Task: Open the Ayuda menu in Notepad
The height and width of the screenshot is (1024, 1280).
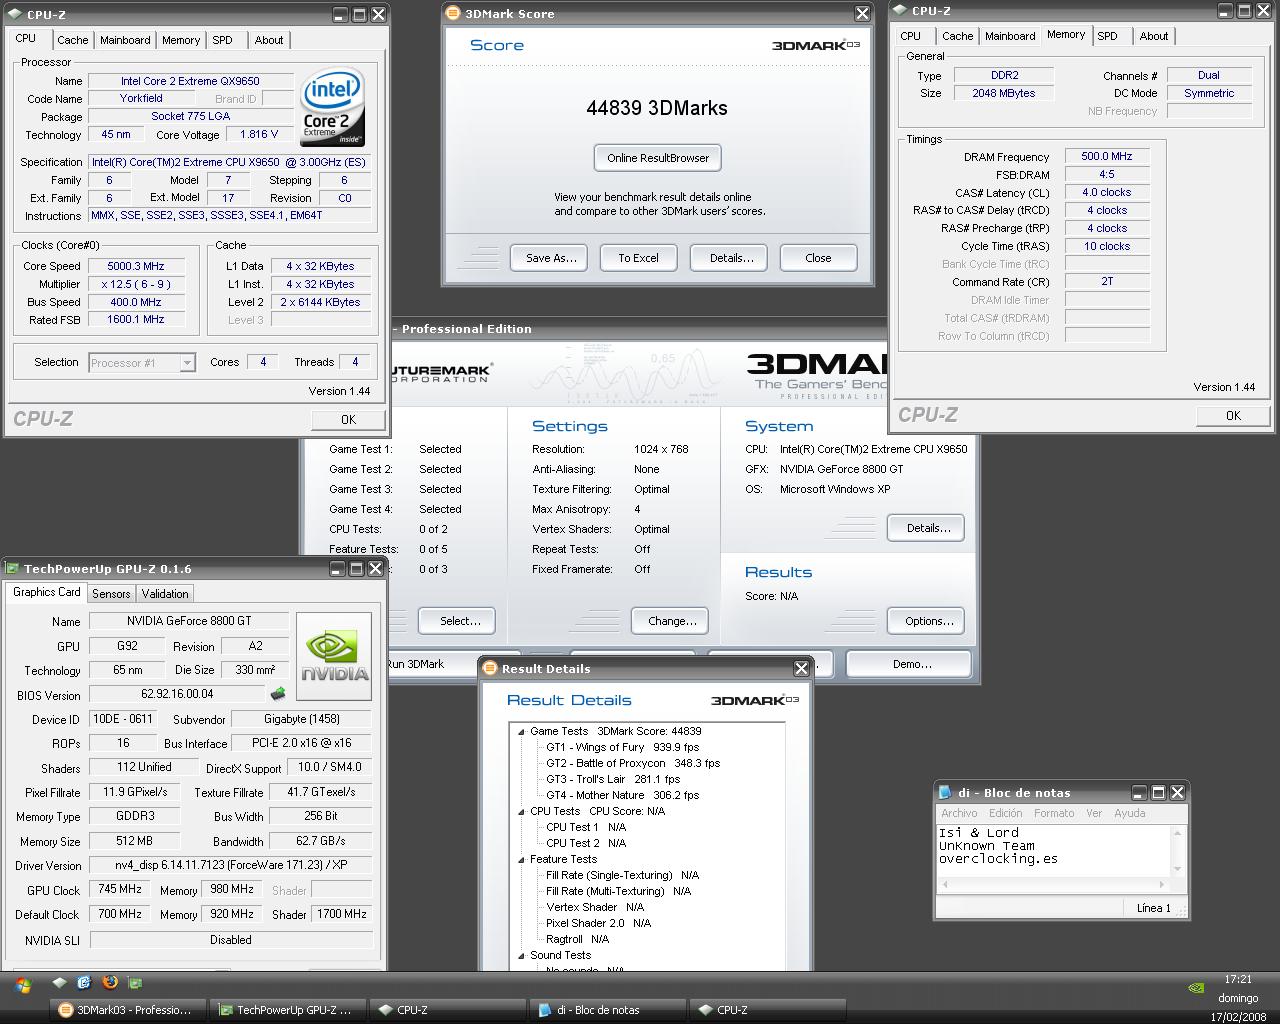Action: point(1130,813)
